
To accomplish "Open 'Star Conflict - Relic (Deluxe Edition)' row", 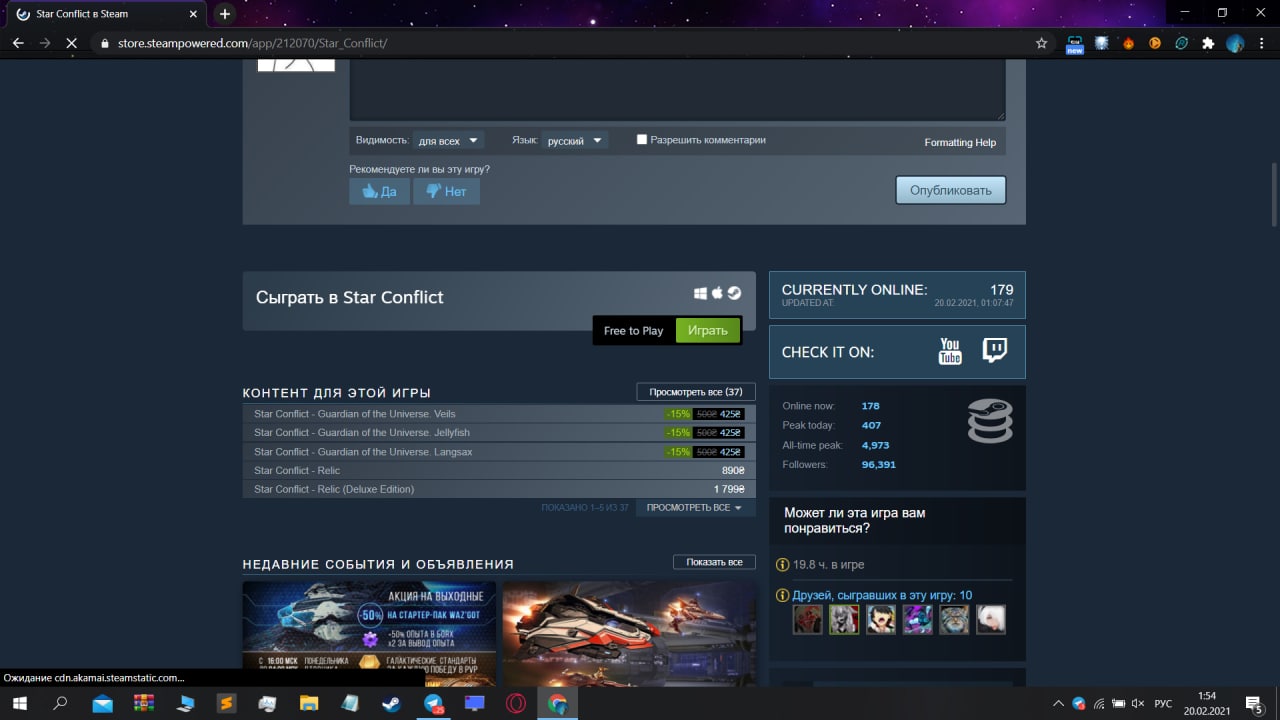I will point(499,489).
